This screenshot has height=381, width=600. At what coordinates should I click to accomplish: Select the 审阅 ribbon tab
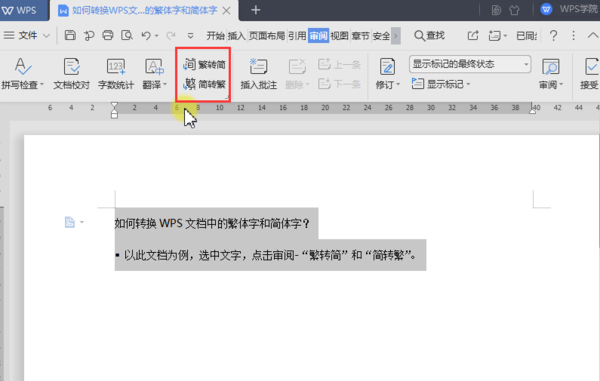point(318,36)
